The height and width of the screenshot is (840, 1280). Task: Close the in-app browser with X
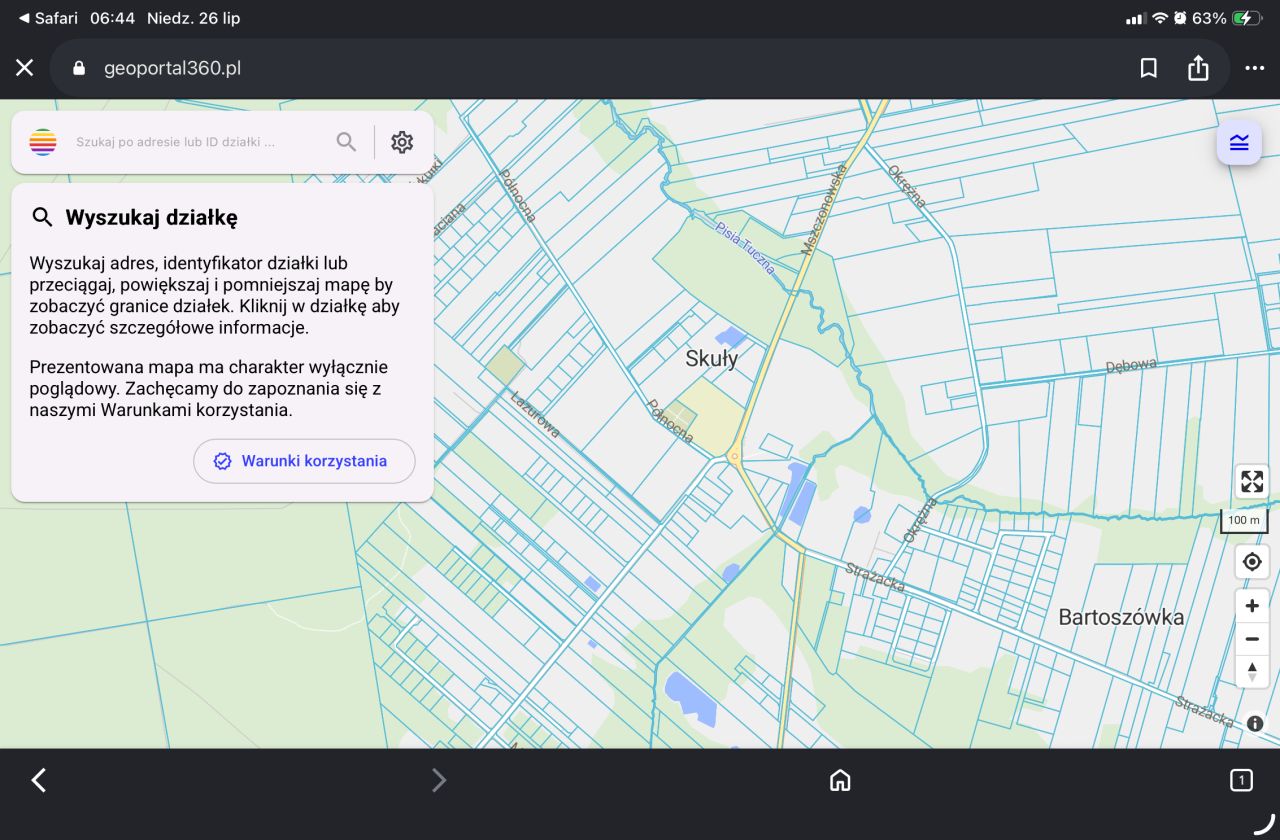point(24,68)
